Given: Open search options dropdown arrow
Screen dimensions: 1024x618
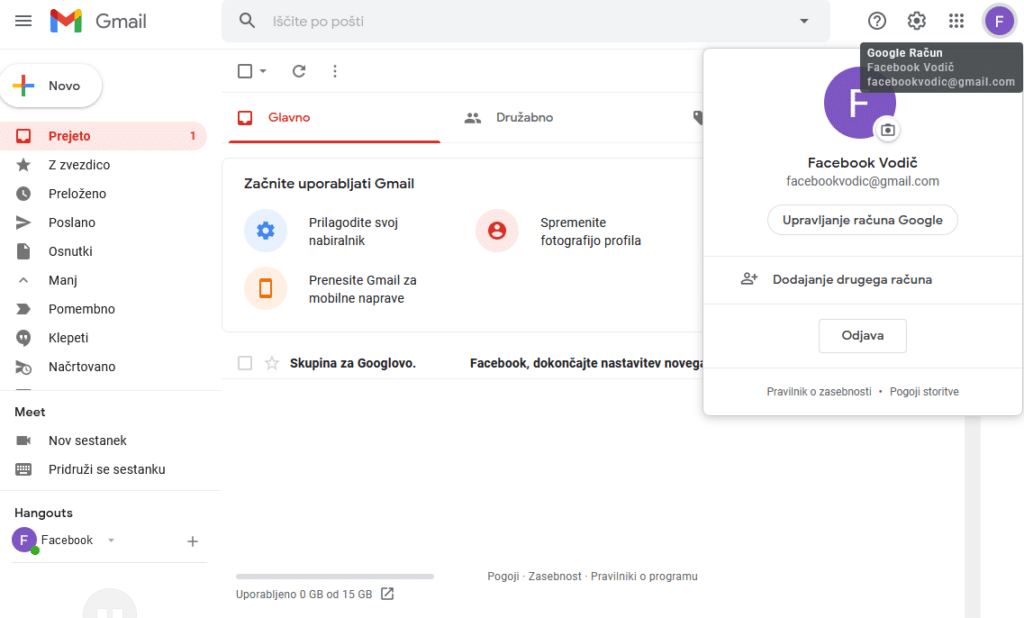Looking at the screenshot, I should tap(804, 21).
